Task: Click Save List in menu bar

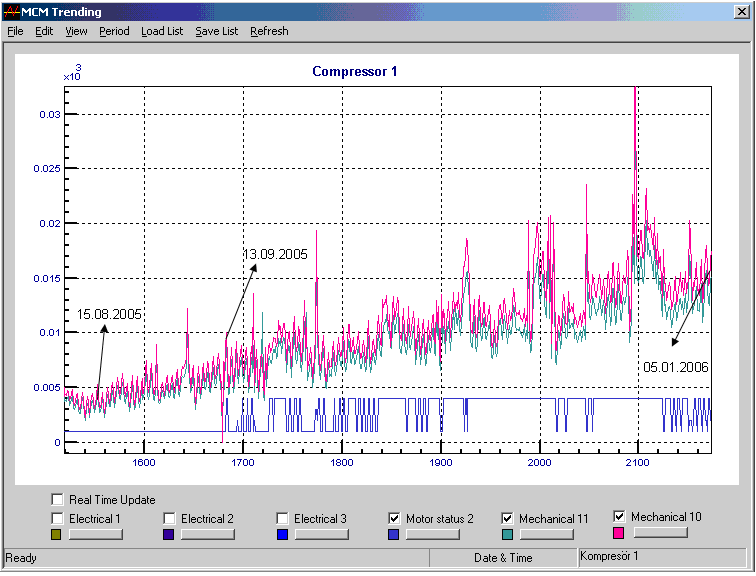Action: [x=216, y=31]
